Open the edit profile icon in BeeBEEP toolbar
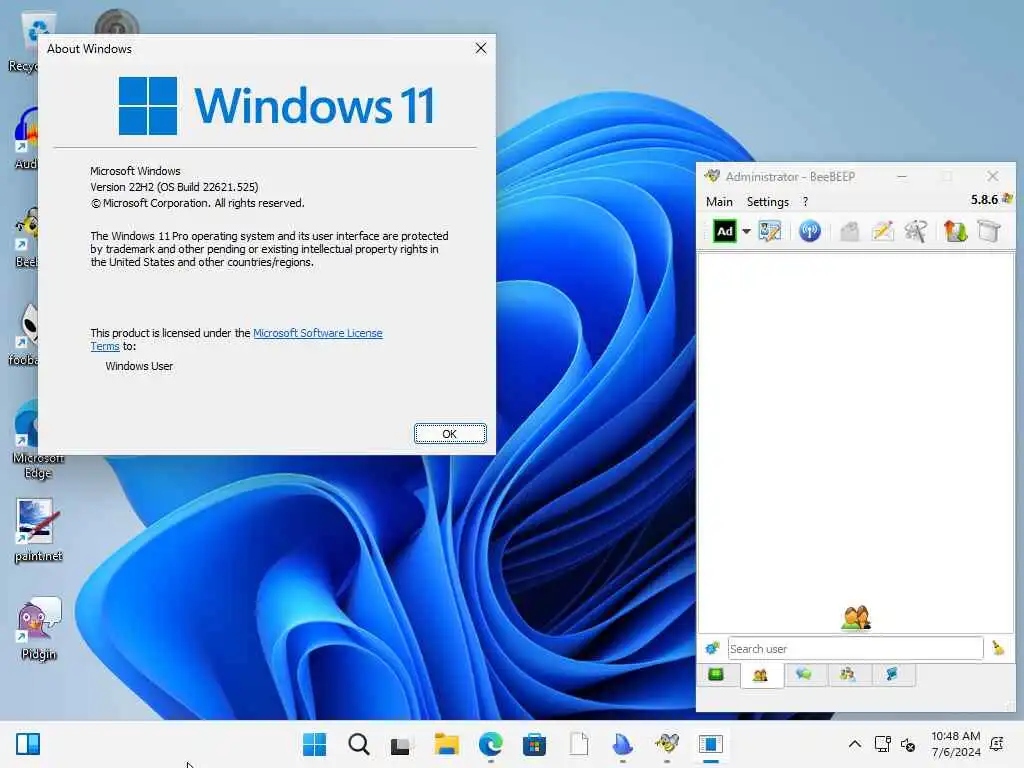 pos(770,231)
